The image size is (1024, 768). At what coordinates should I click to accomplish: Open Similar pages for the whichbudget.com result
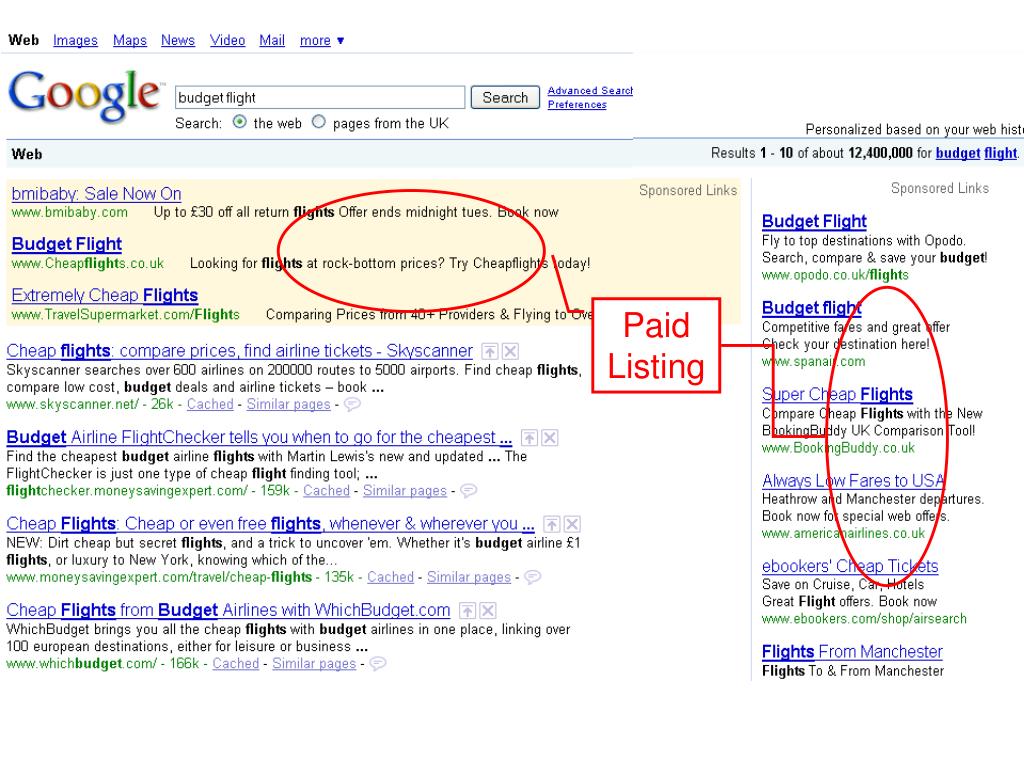pyautogui.click(x=313, y=664)
